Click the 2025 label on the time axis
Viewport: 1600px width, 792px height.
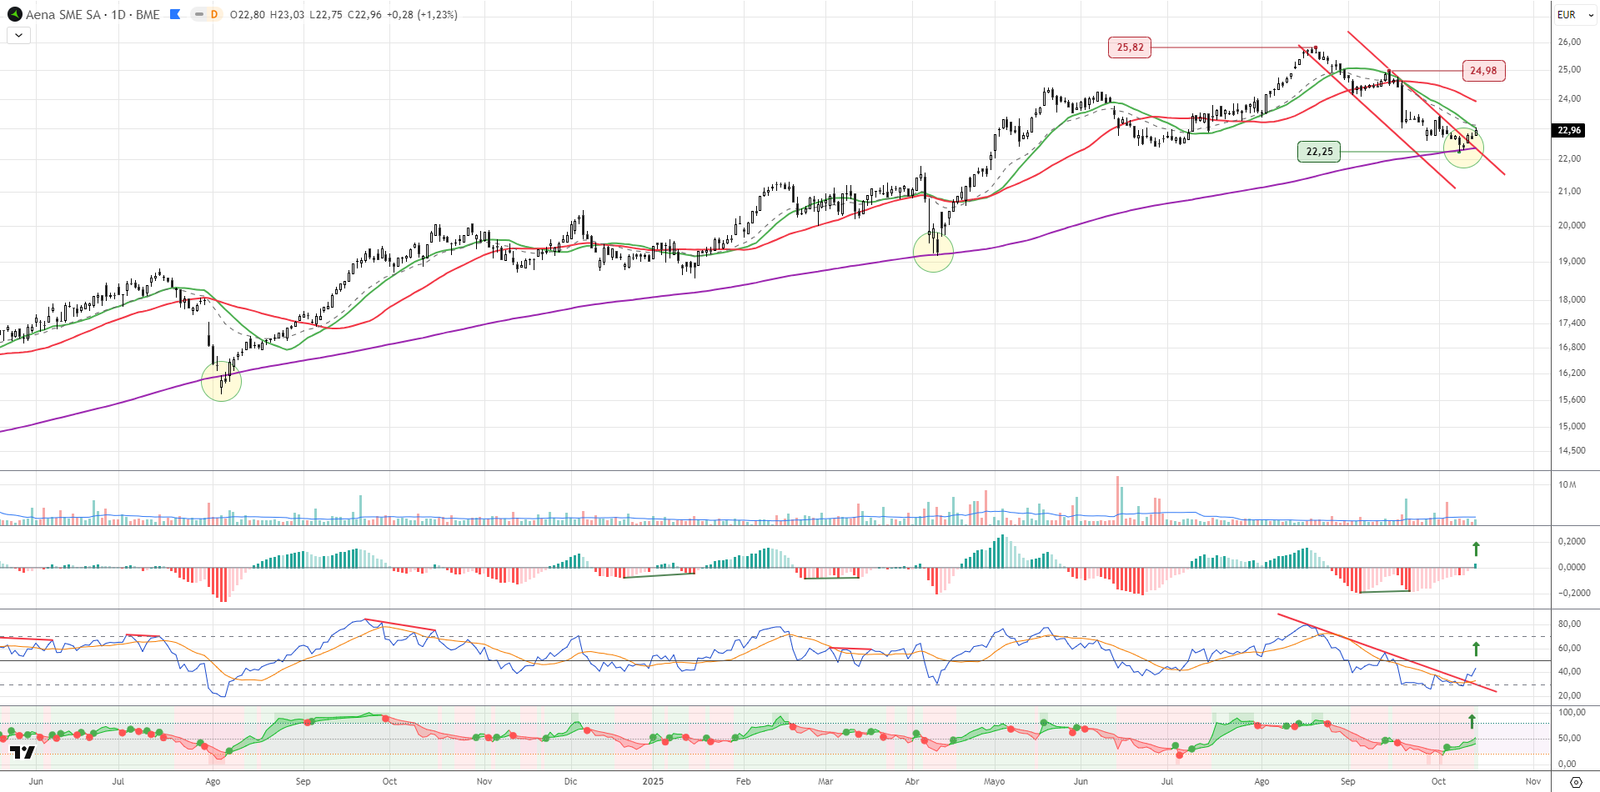coord(653,781)
